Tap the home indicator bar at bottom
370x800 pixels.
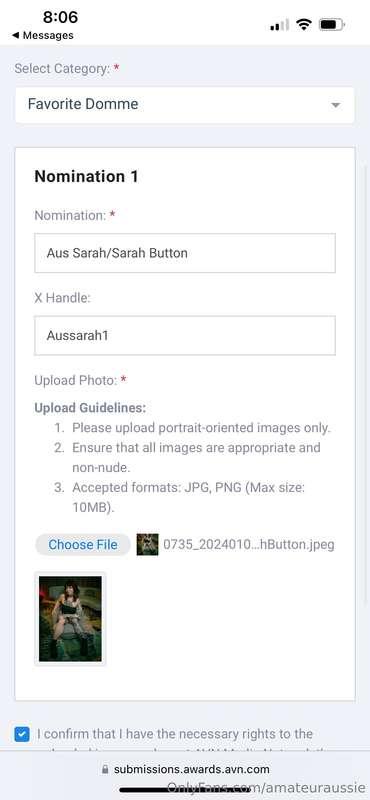[185, 790]
